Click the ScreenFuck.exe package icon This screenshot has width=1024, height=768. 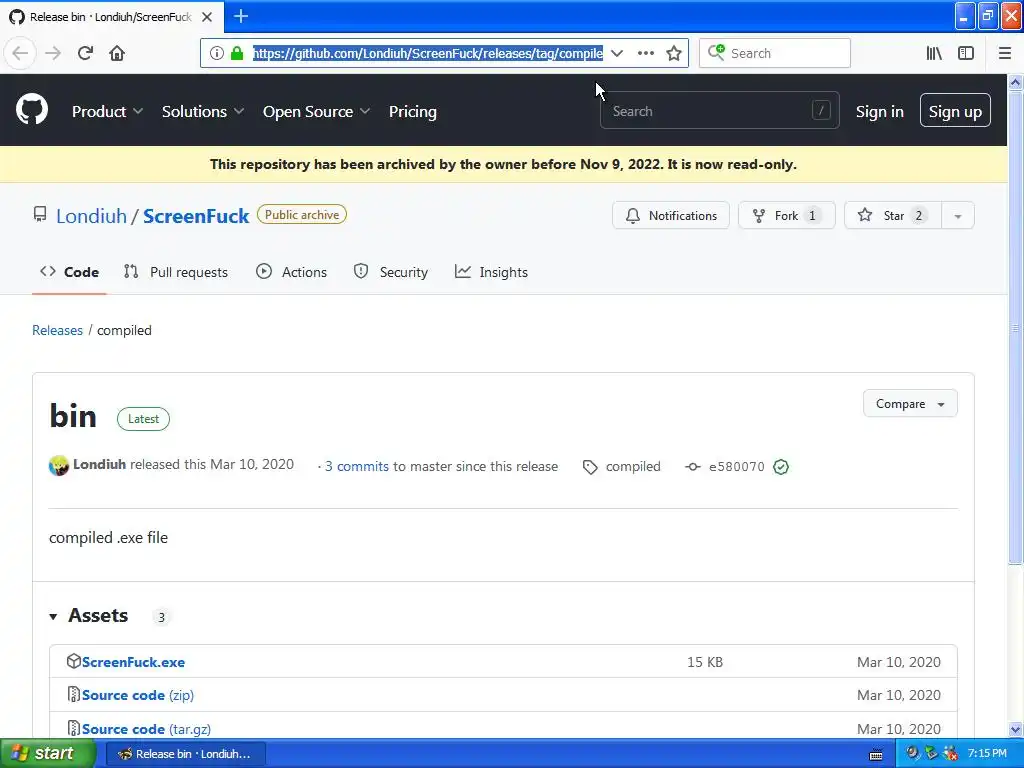[73, 661]
